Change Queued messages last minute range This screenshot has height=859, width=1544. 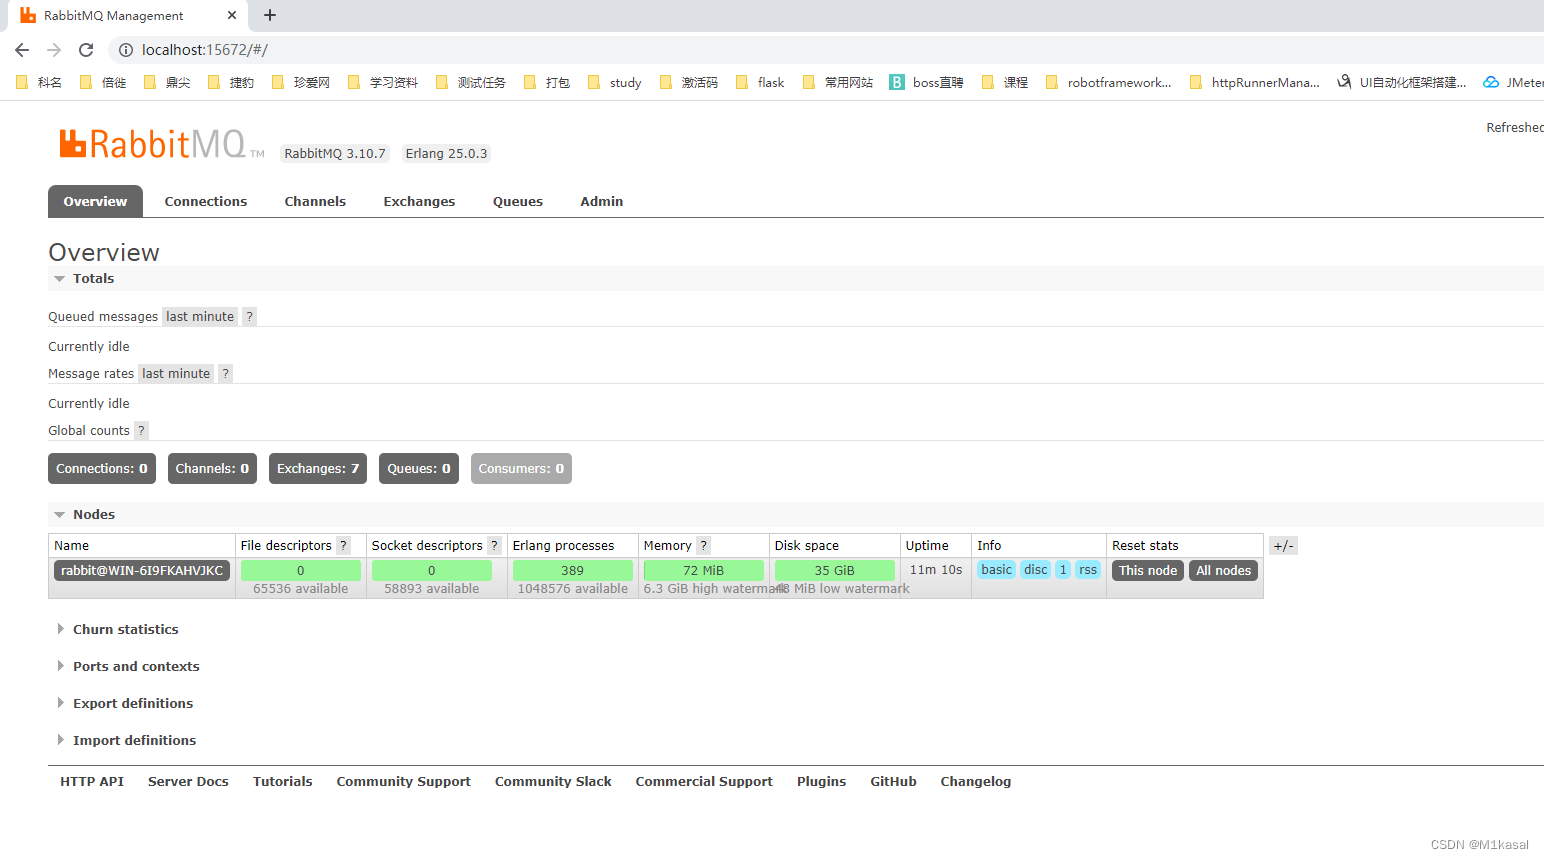click(200, 316)
